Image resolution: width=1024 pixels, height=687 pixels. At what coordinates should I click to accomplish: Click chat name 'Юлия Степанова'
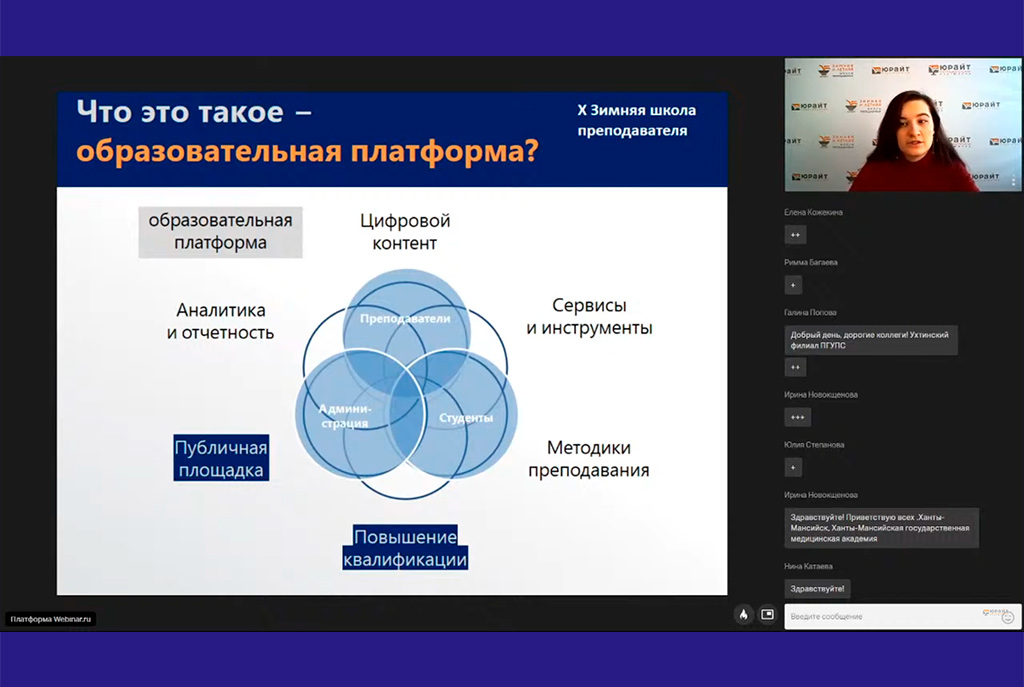click(814, 445)
